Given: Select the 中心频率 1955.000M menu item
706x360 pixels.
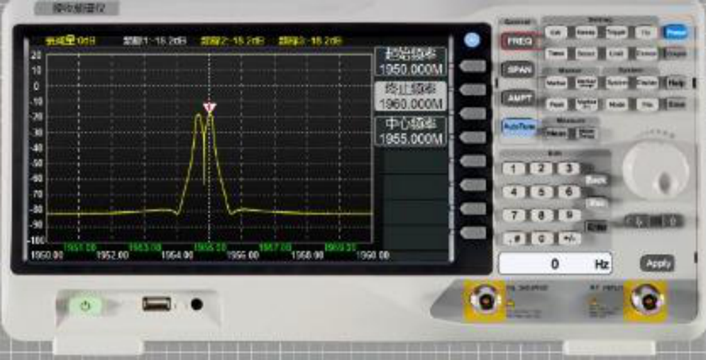Looking at the screenshot, I should pyautogui.click(x=411, y=131).
